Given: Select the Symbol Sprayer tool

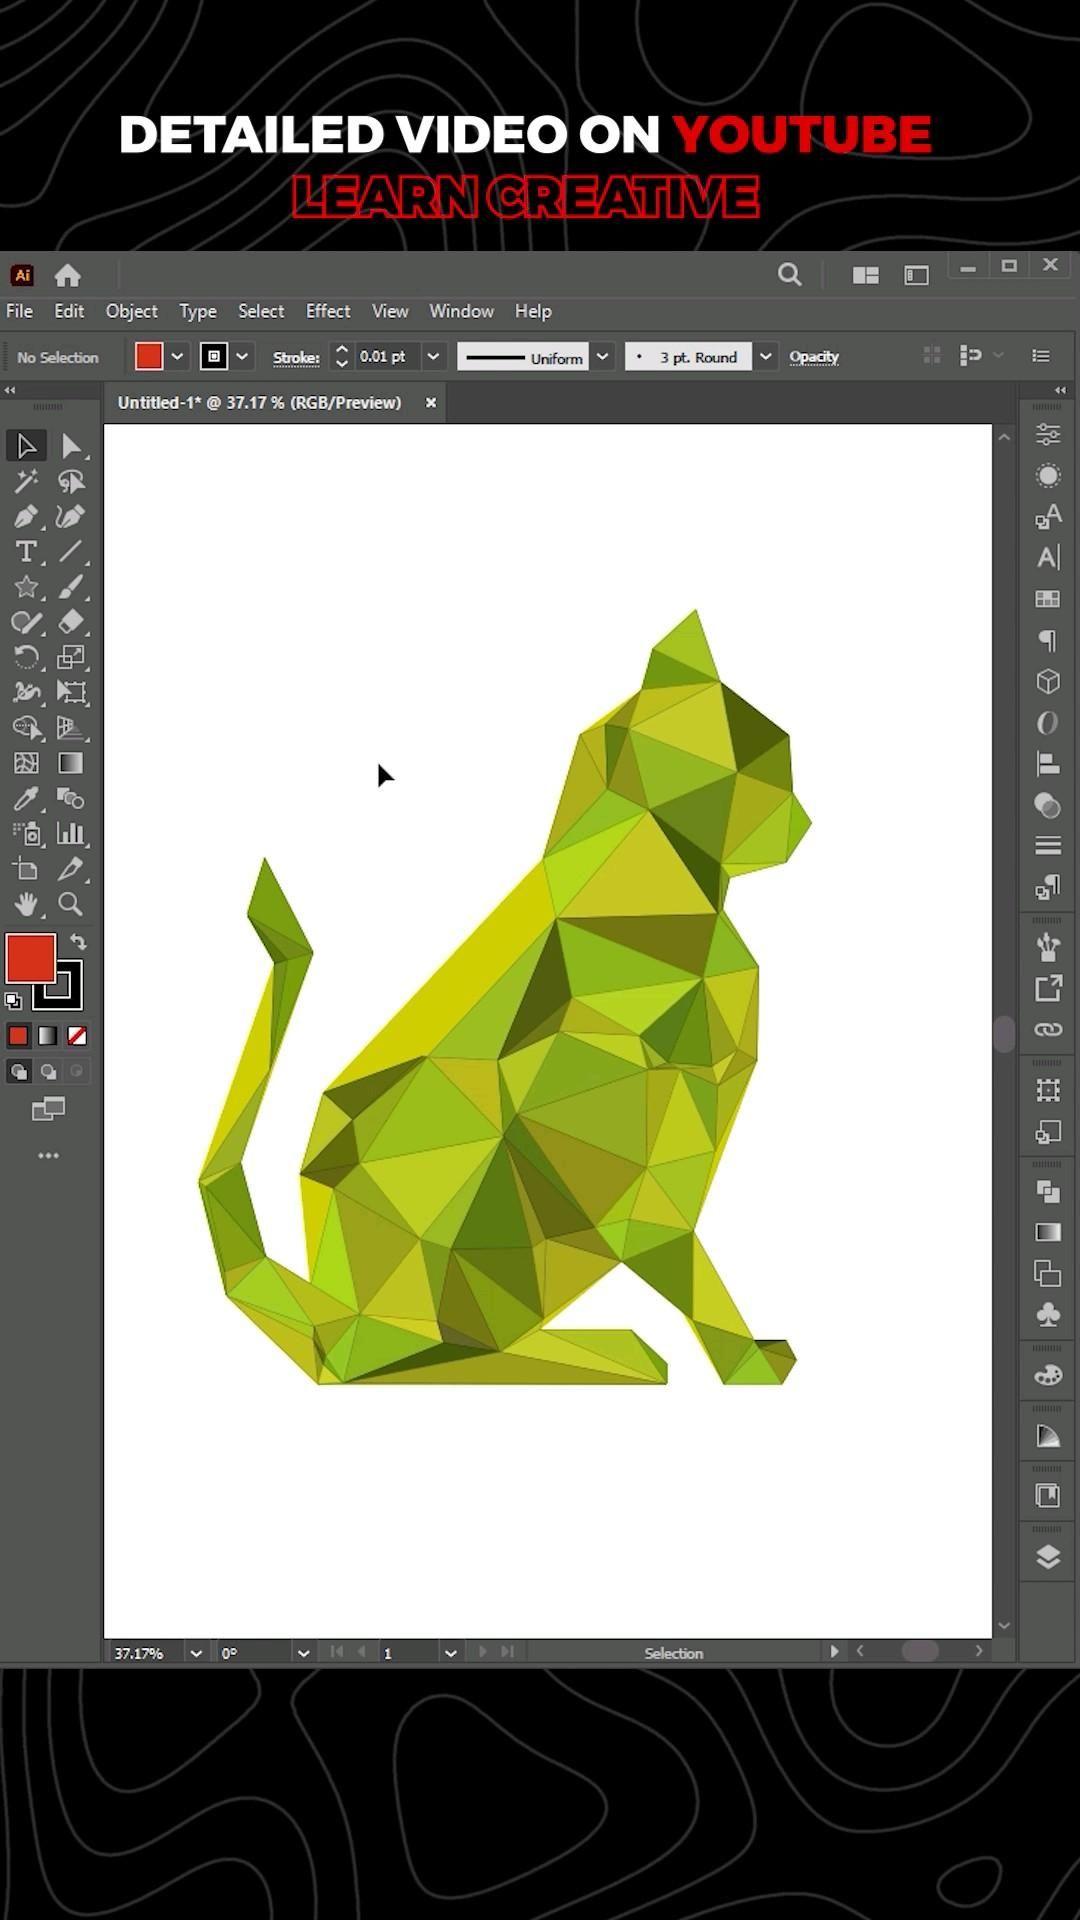Looking at the screenshot, I should (26, 833).
